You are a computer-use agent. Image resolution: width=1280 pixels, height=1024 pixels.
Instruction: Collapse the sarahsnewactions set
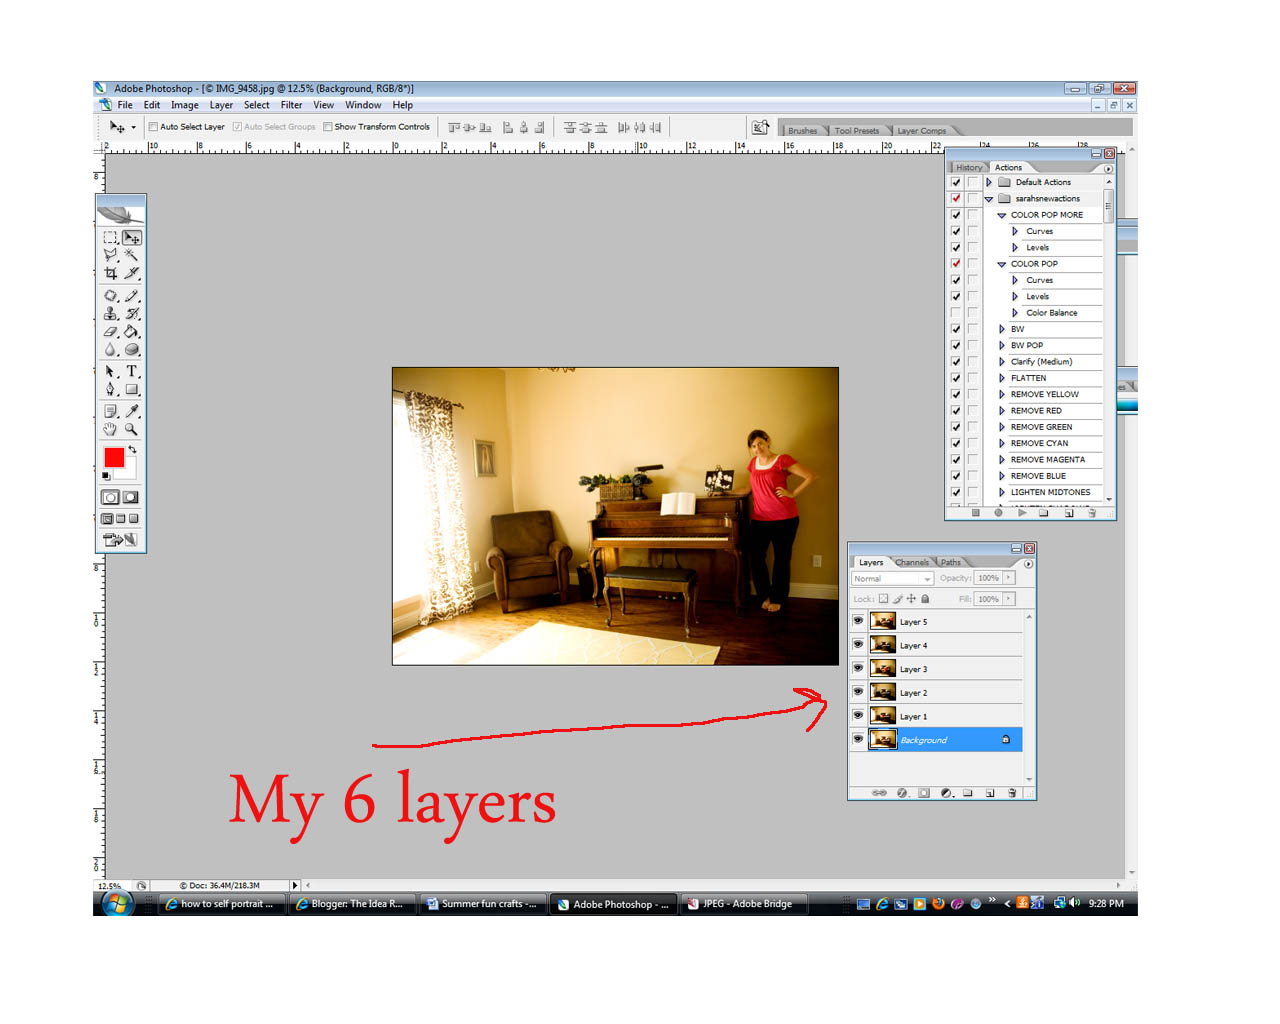989,199
